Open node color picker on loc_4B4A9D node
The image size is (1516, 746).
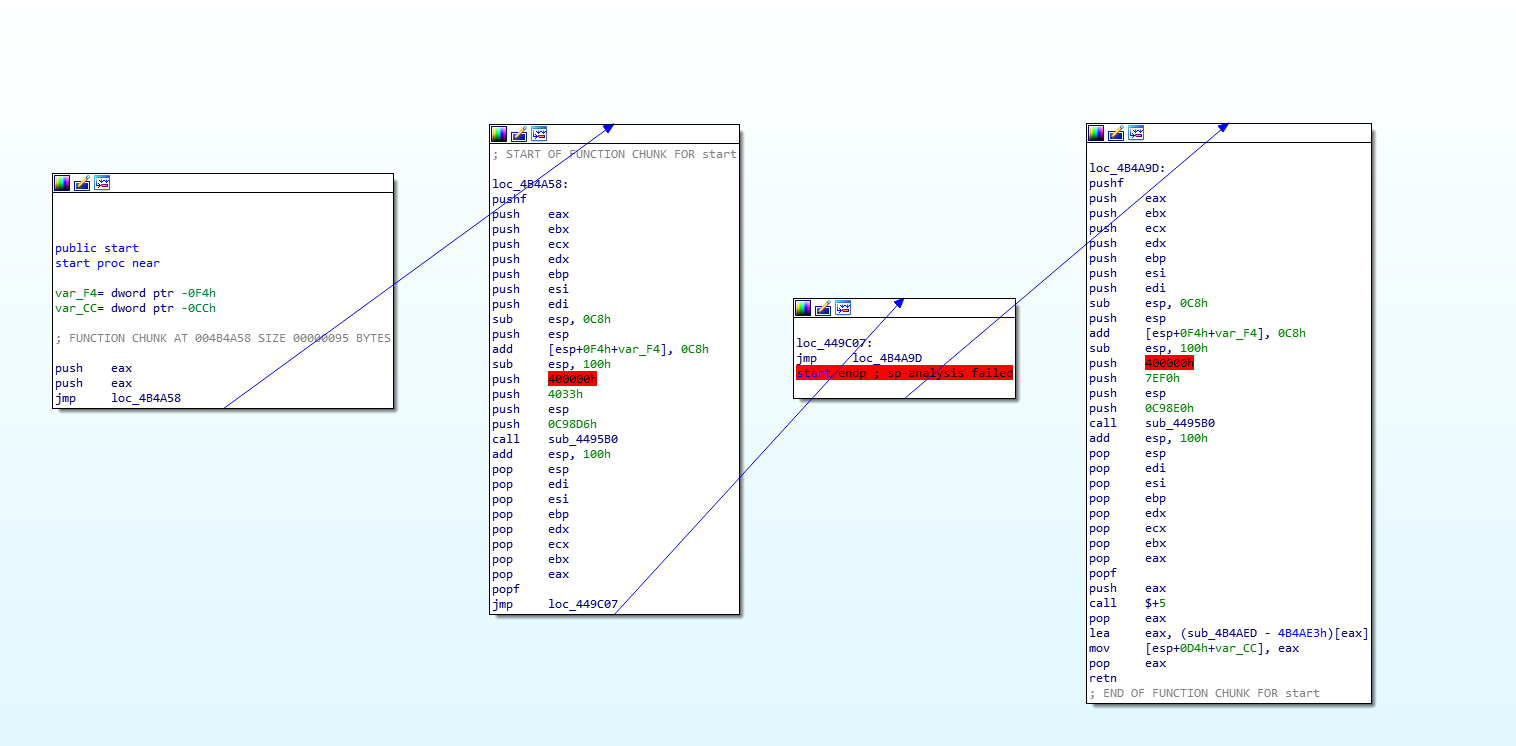[1096, 133]
